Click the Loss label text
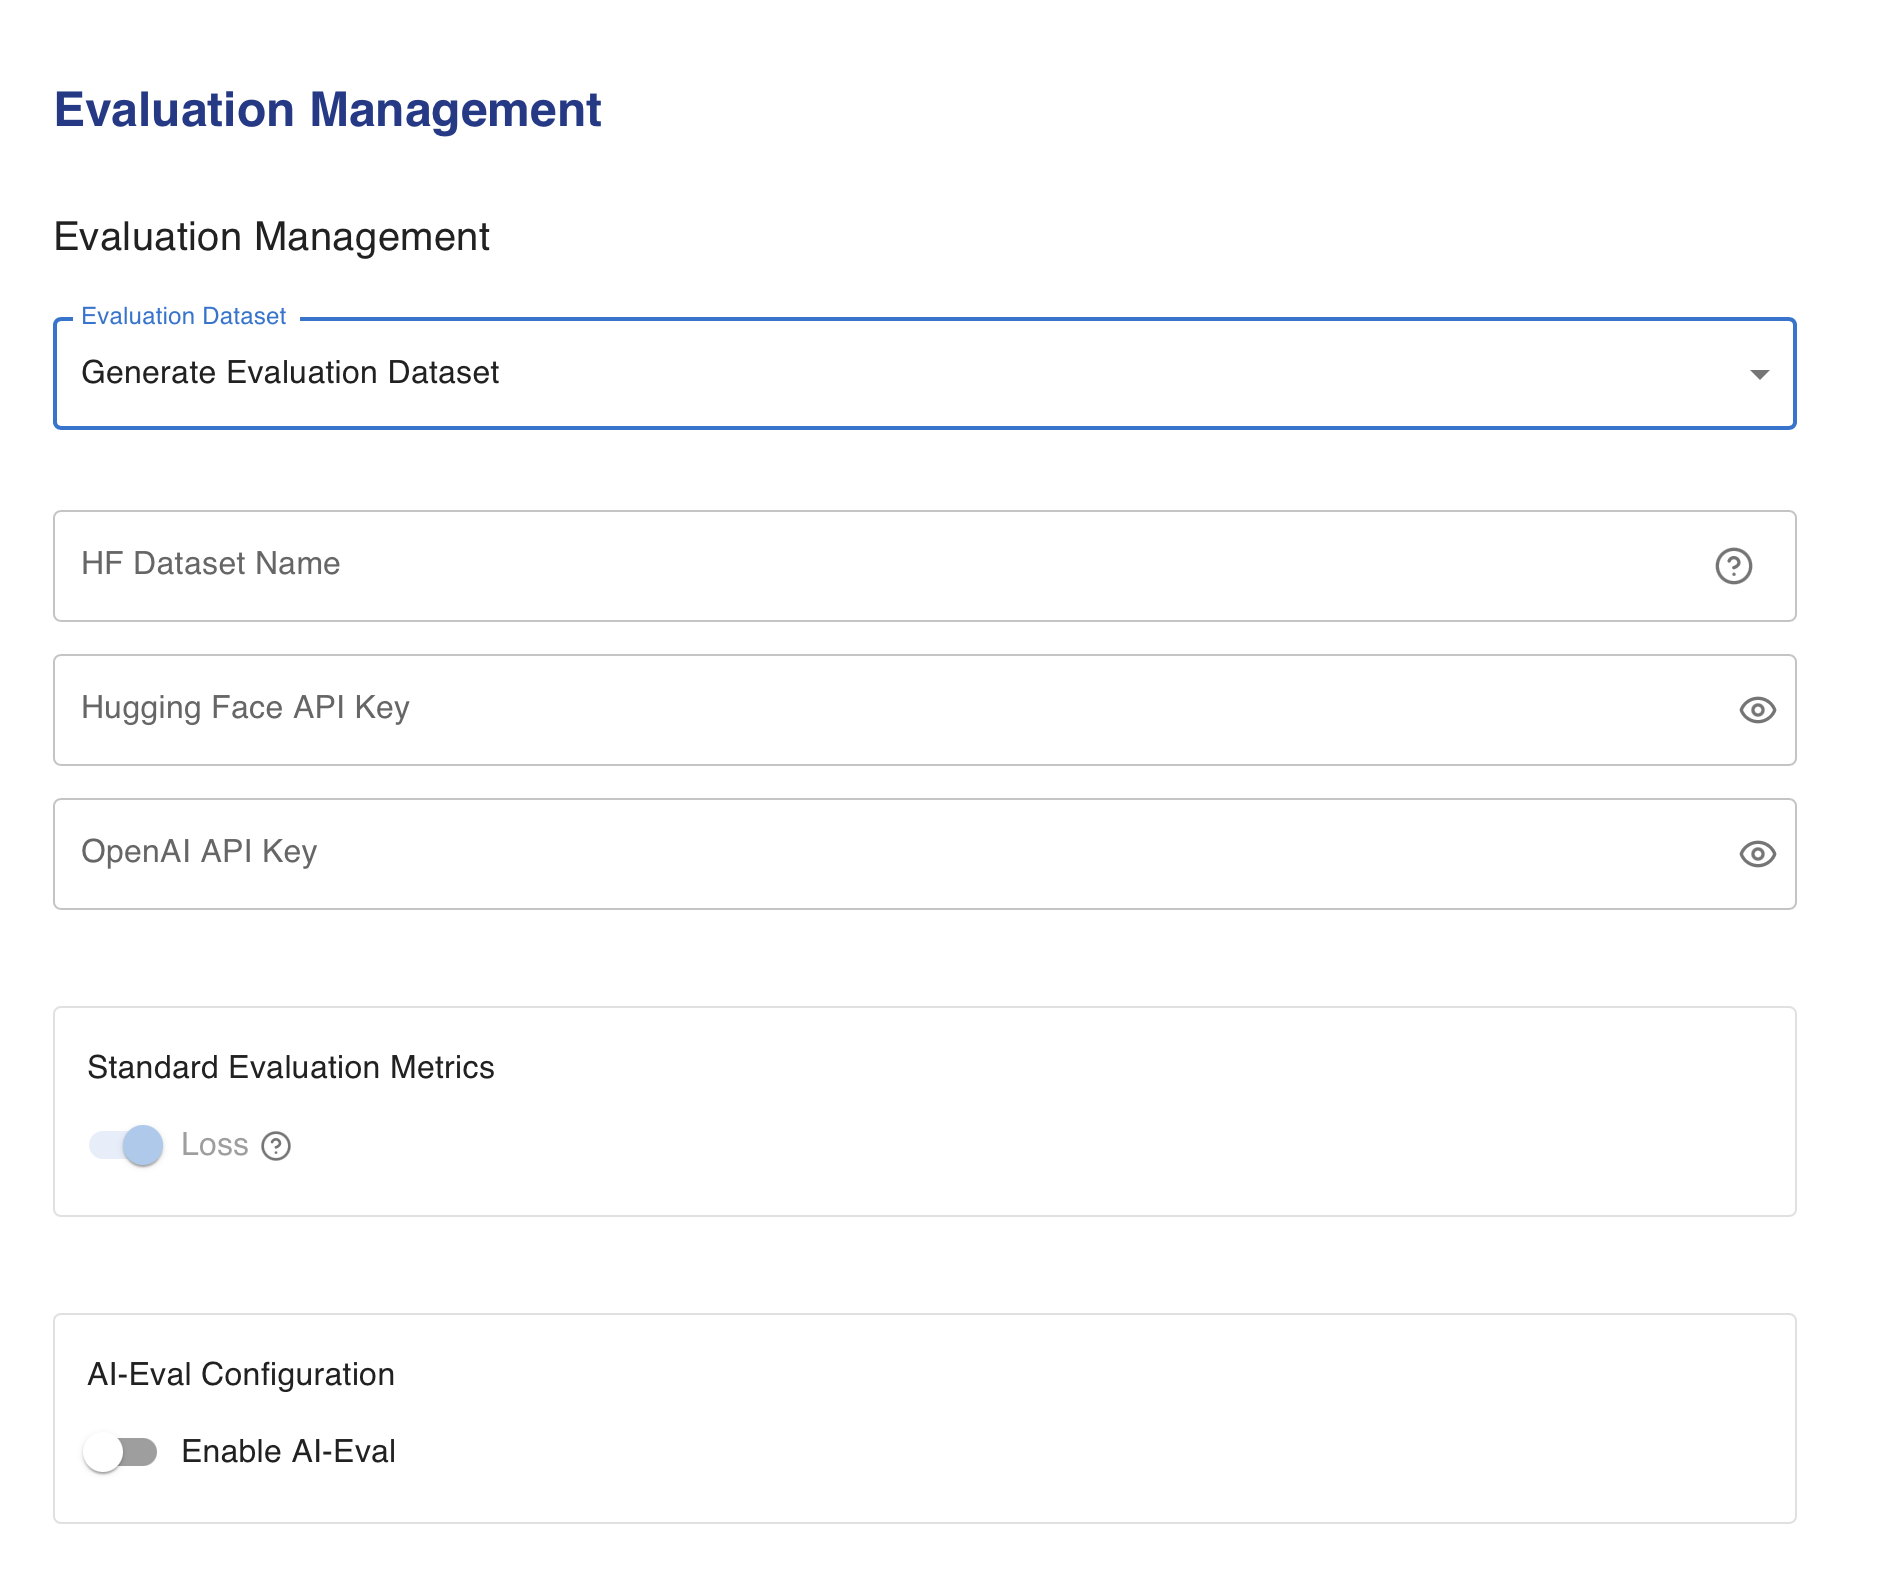 click(x=214, y=1145)
